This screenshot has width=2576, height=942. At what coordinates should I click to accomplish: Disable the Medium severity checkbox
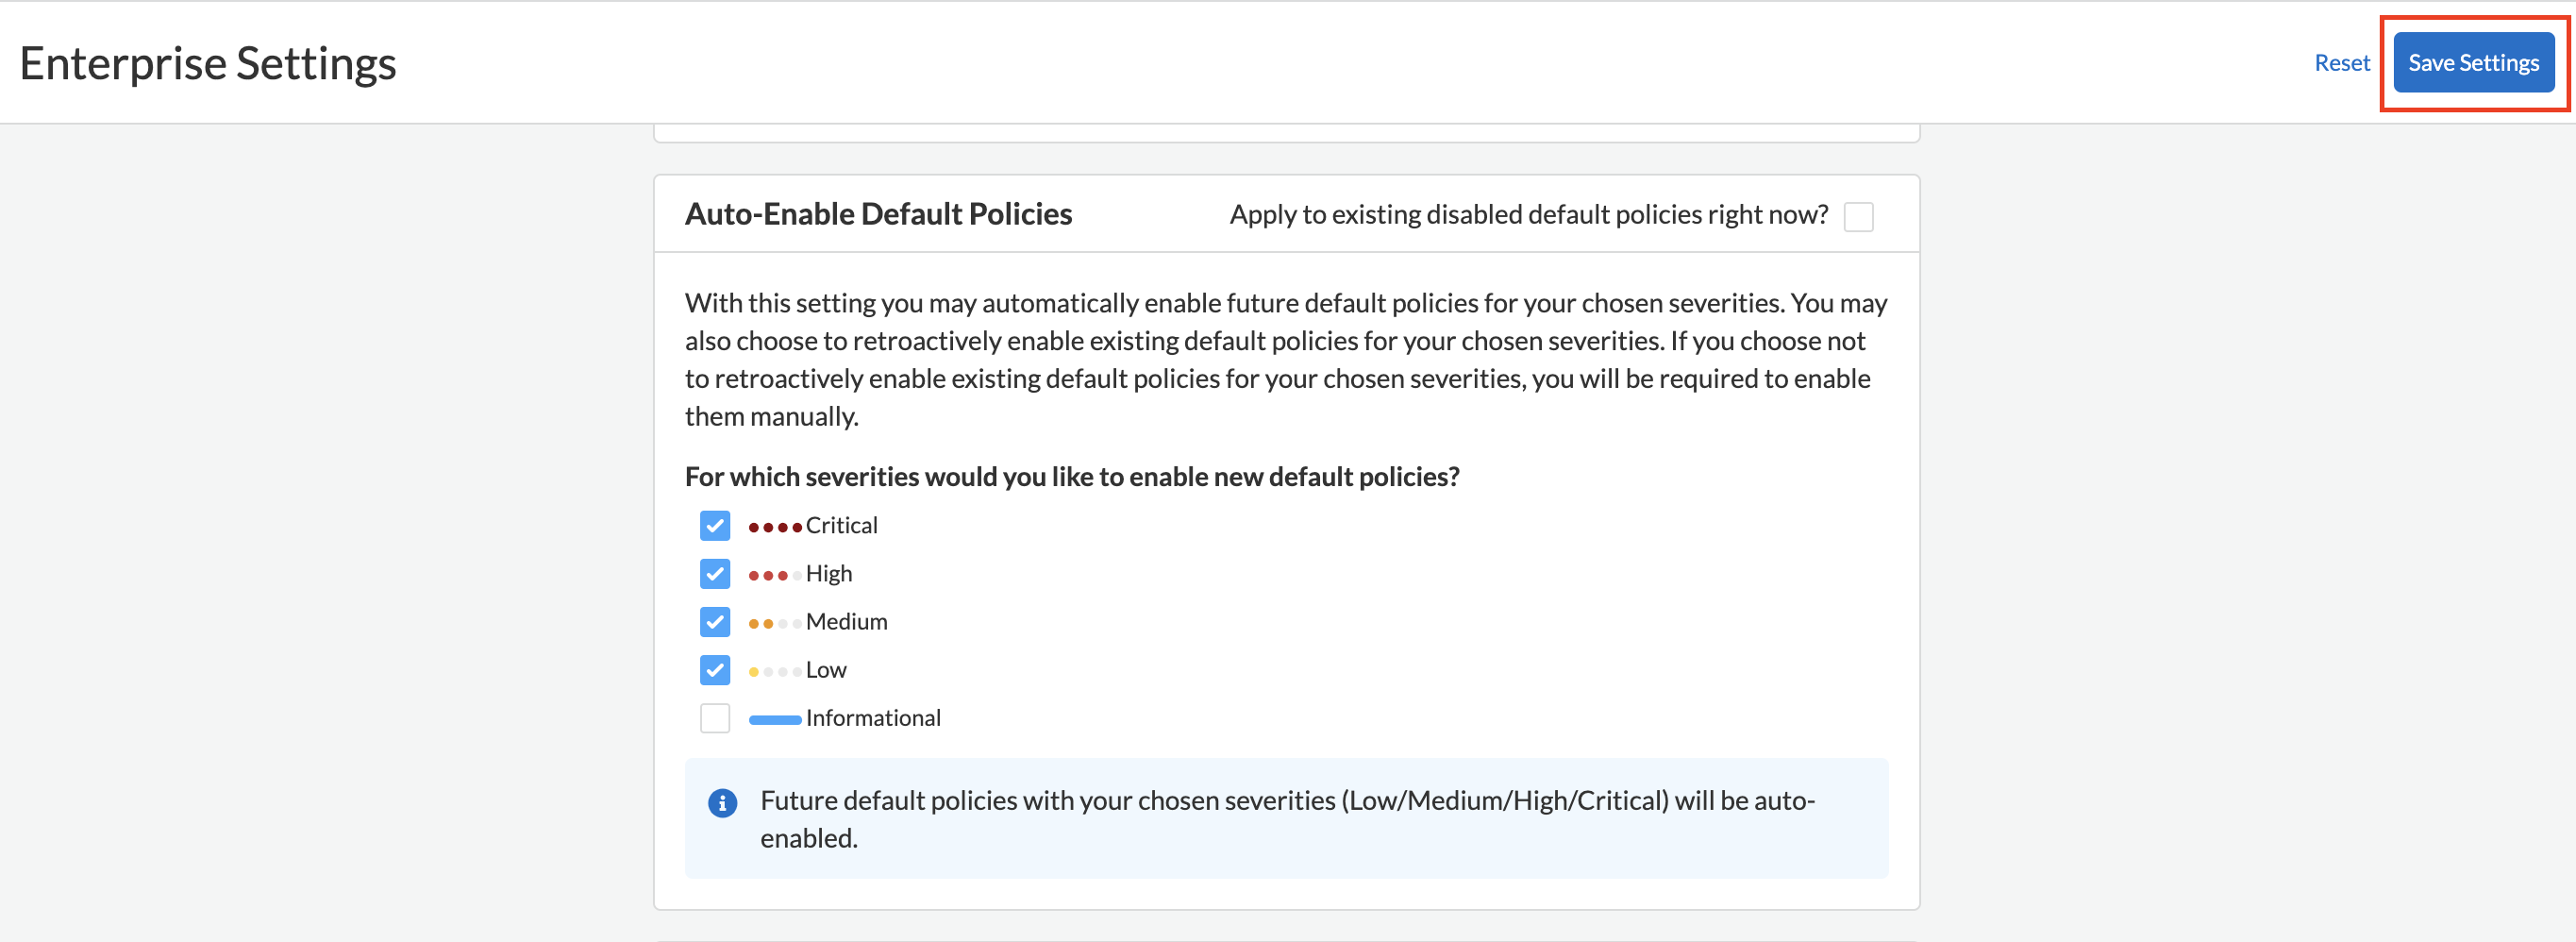pyautogui.click(x=715, y=622)
